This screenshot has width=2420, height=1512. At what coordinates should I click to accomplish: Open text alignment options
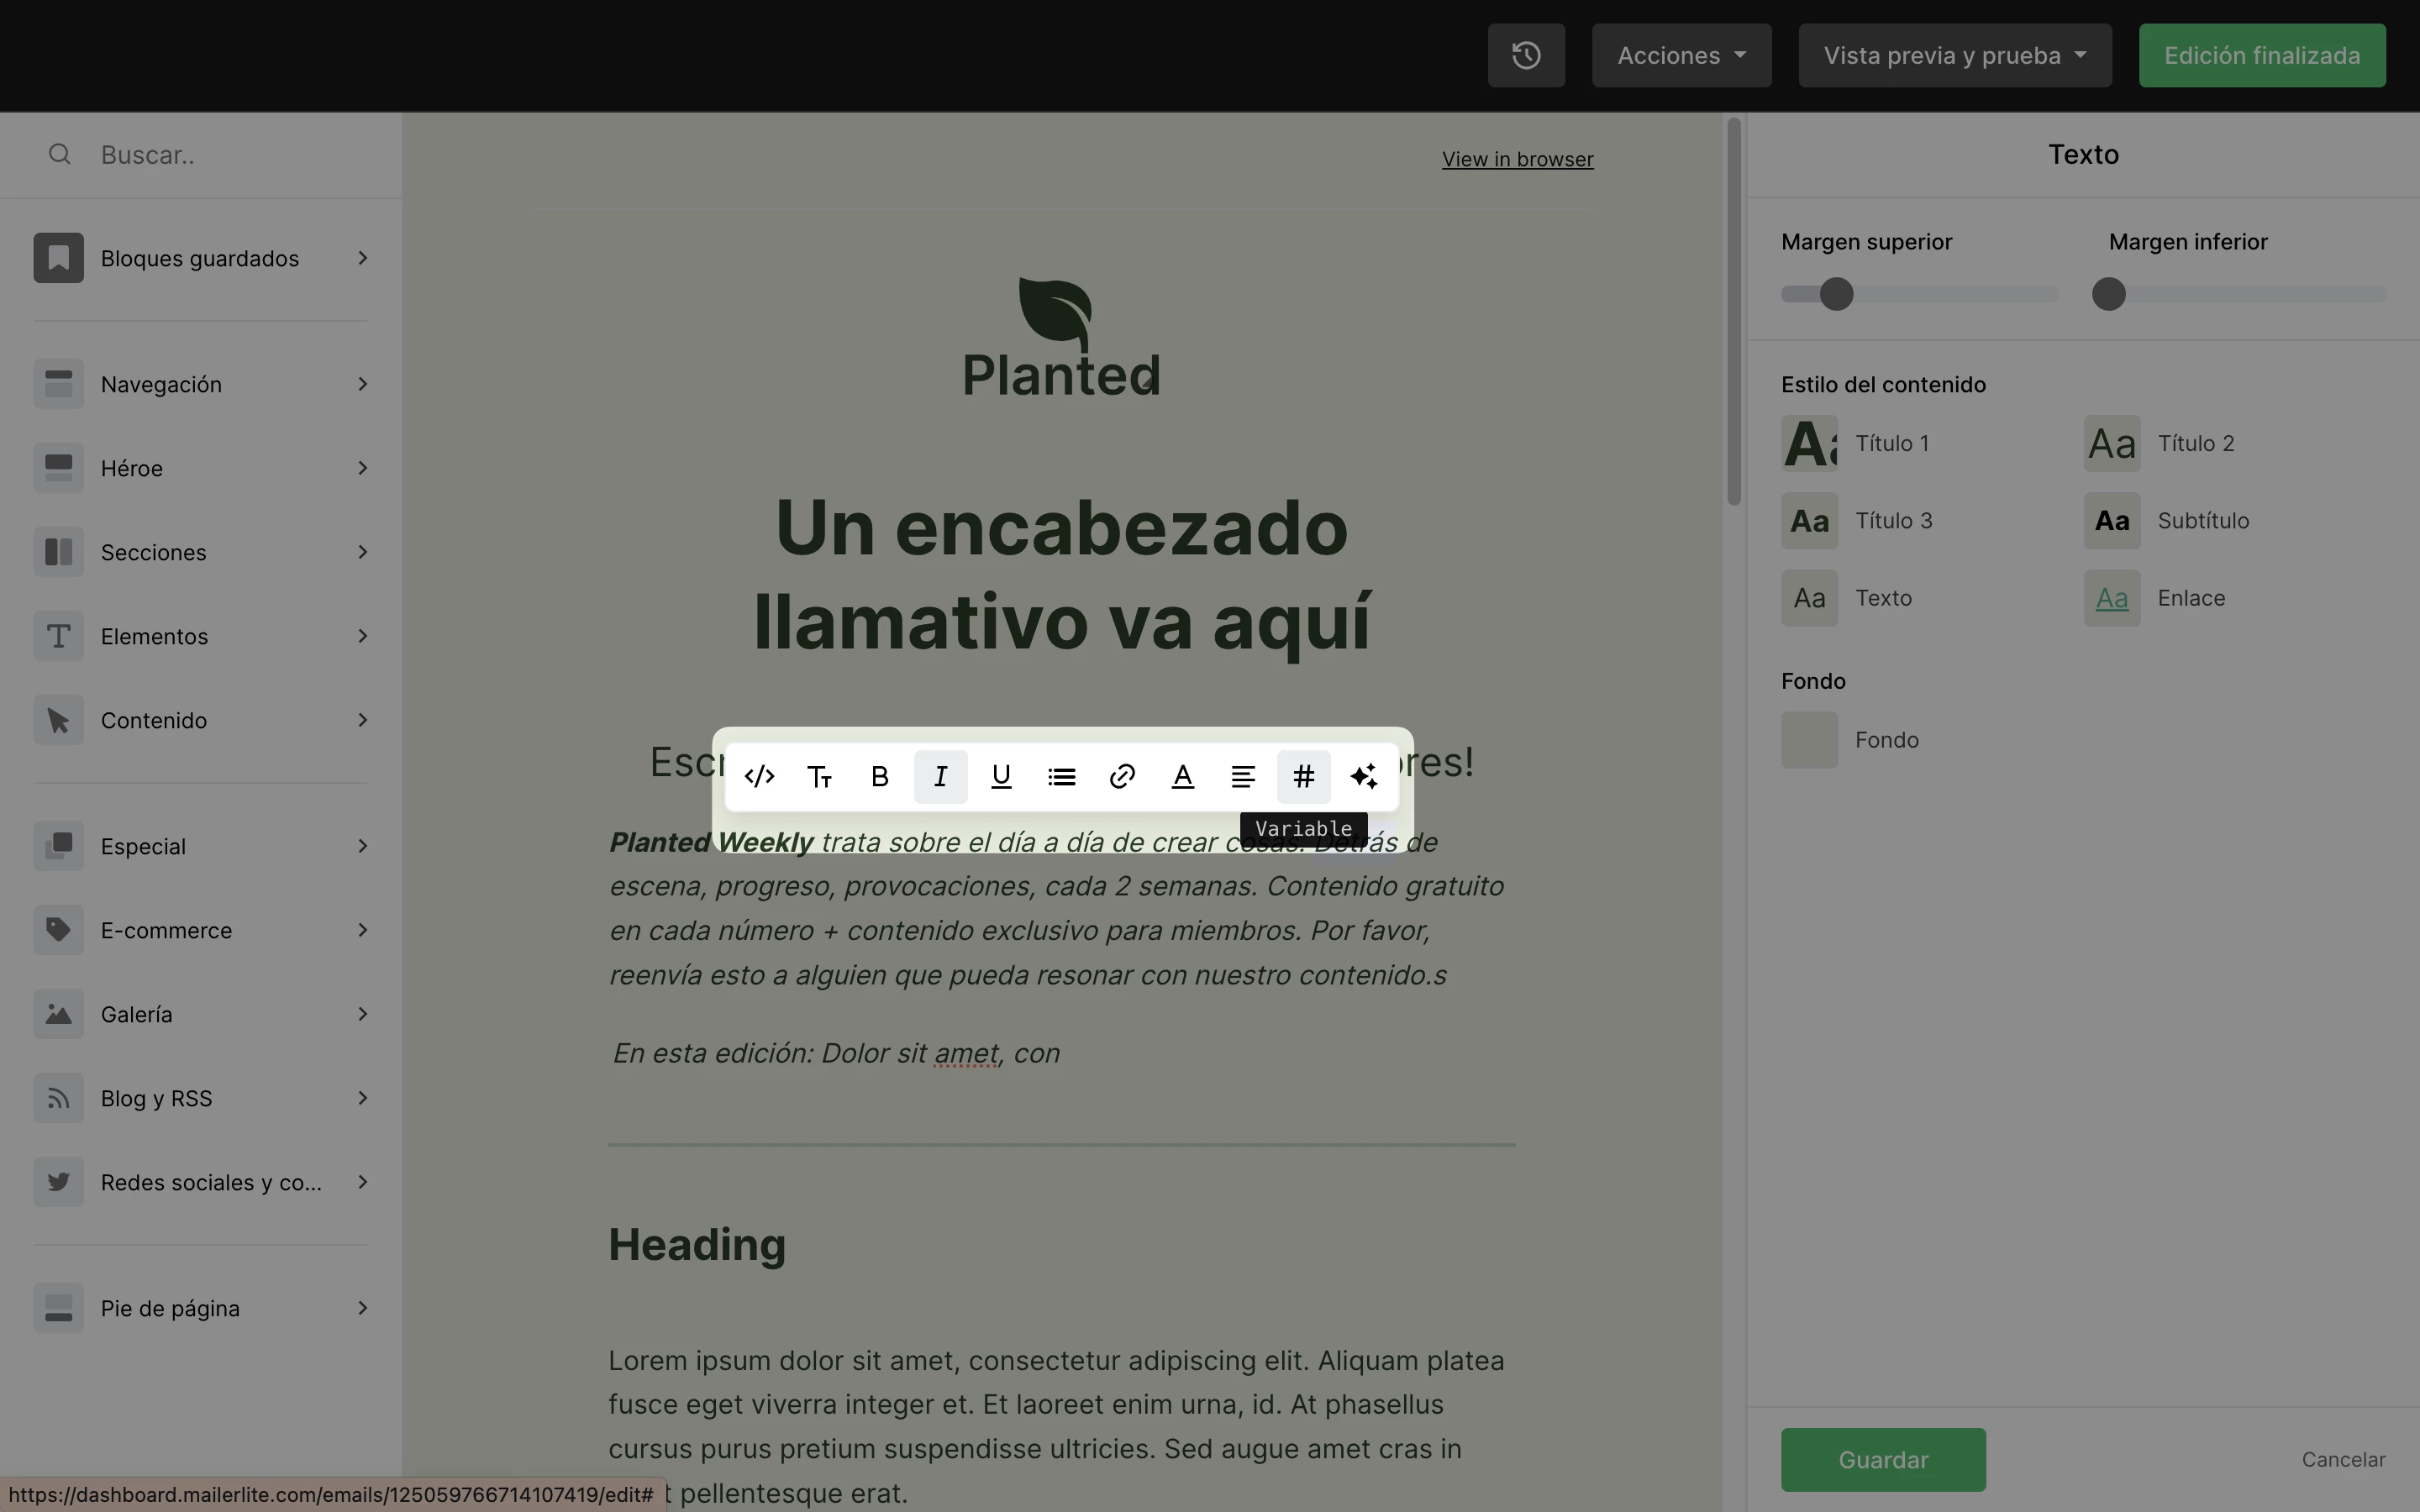click(x=1243, y=776)
